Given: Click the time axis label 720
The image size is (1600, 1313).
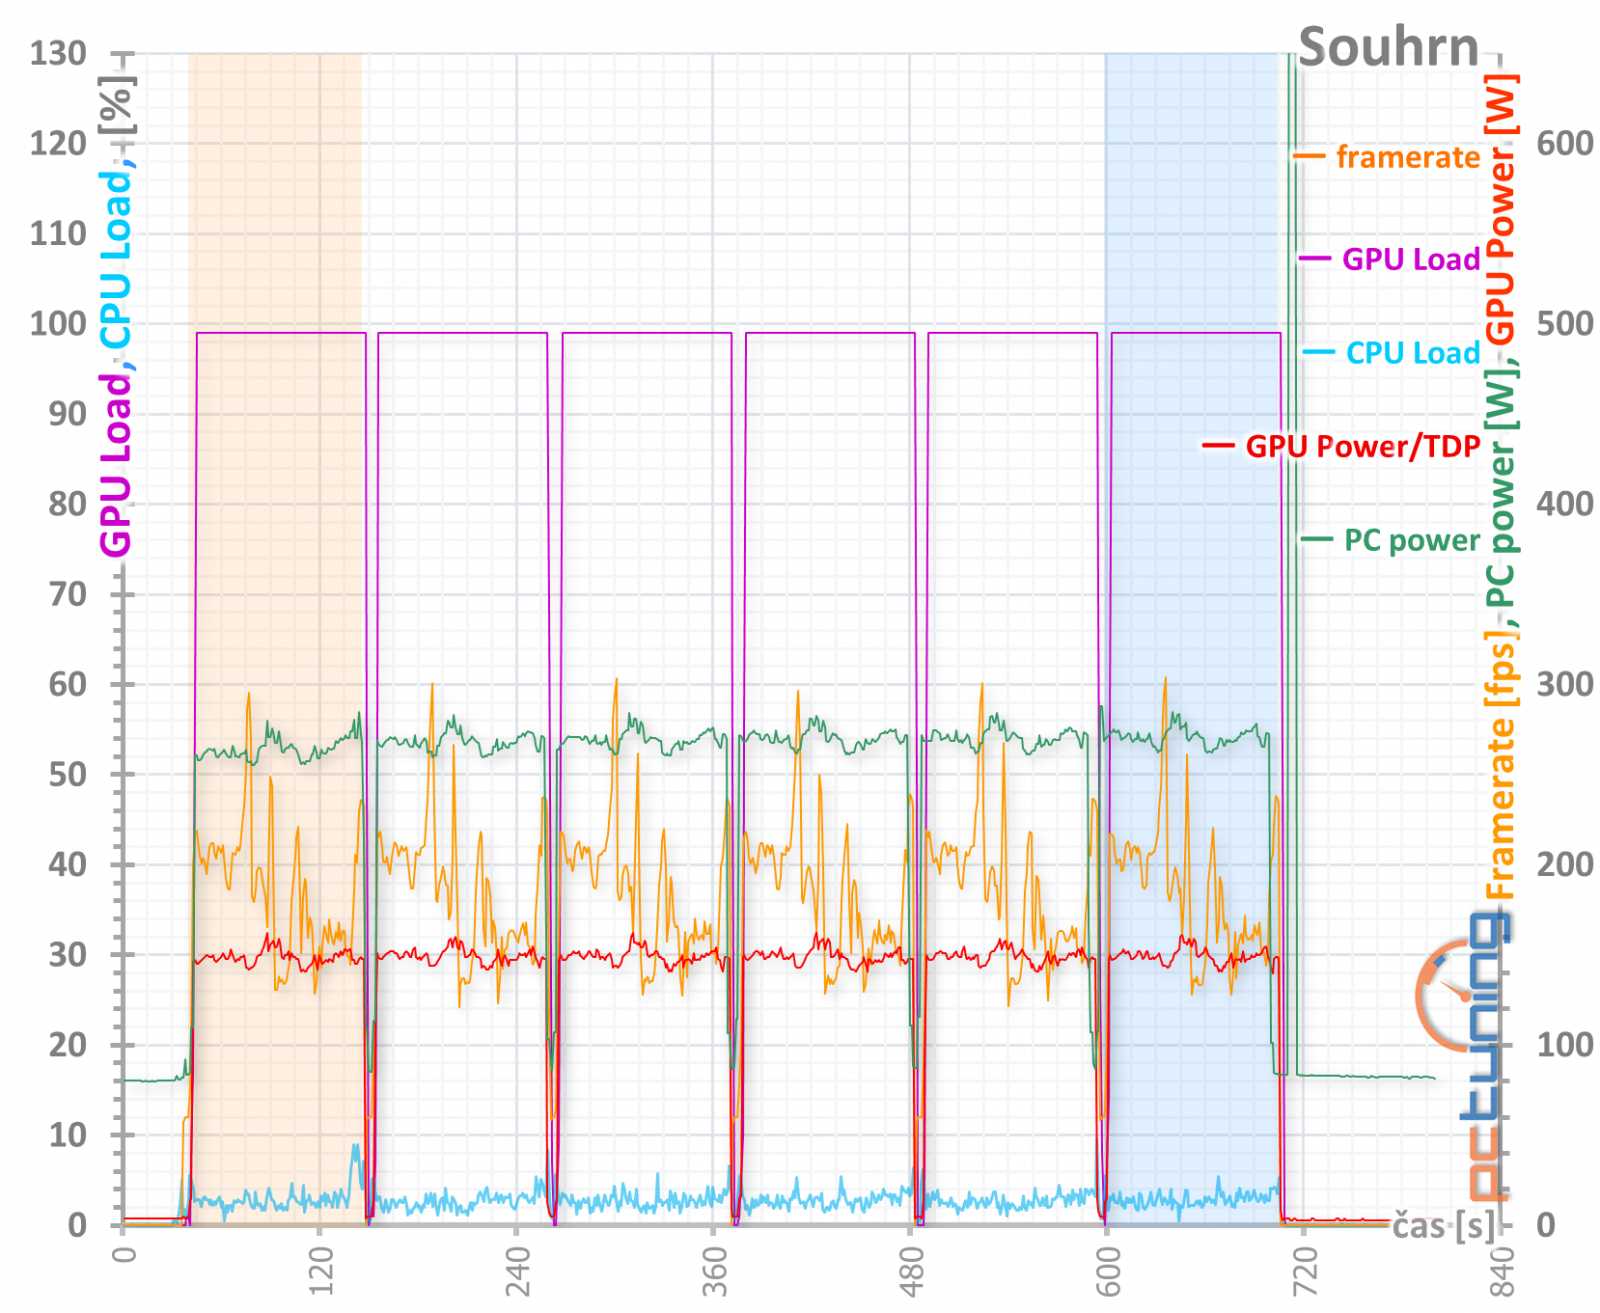Looking at the screenshot, I should click(1305, 1271).
